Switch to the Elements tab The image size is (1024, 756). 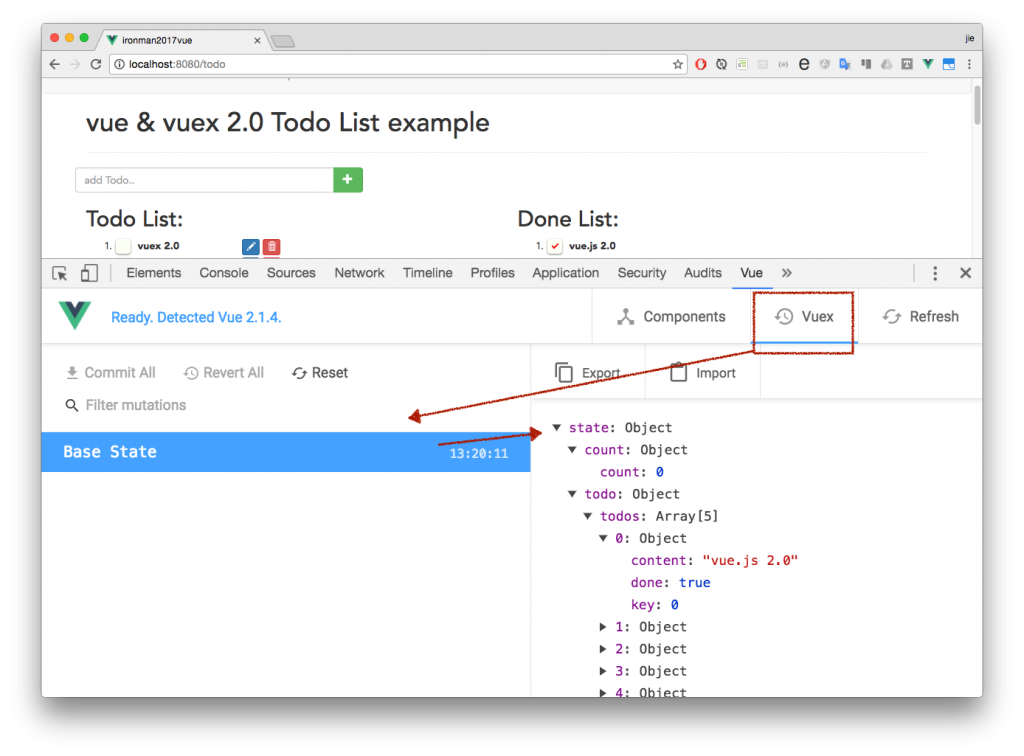(153, 273)
